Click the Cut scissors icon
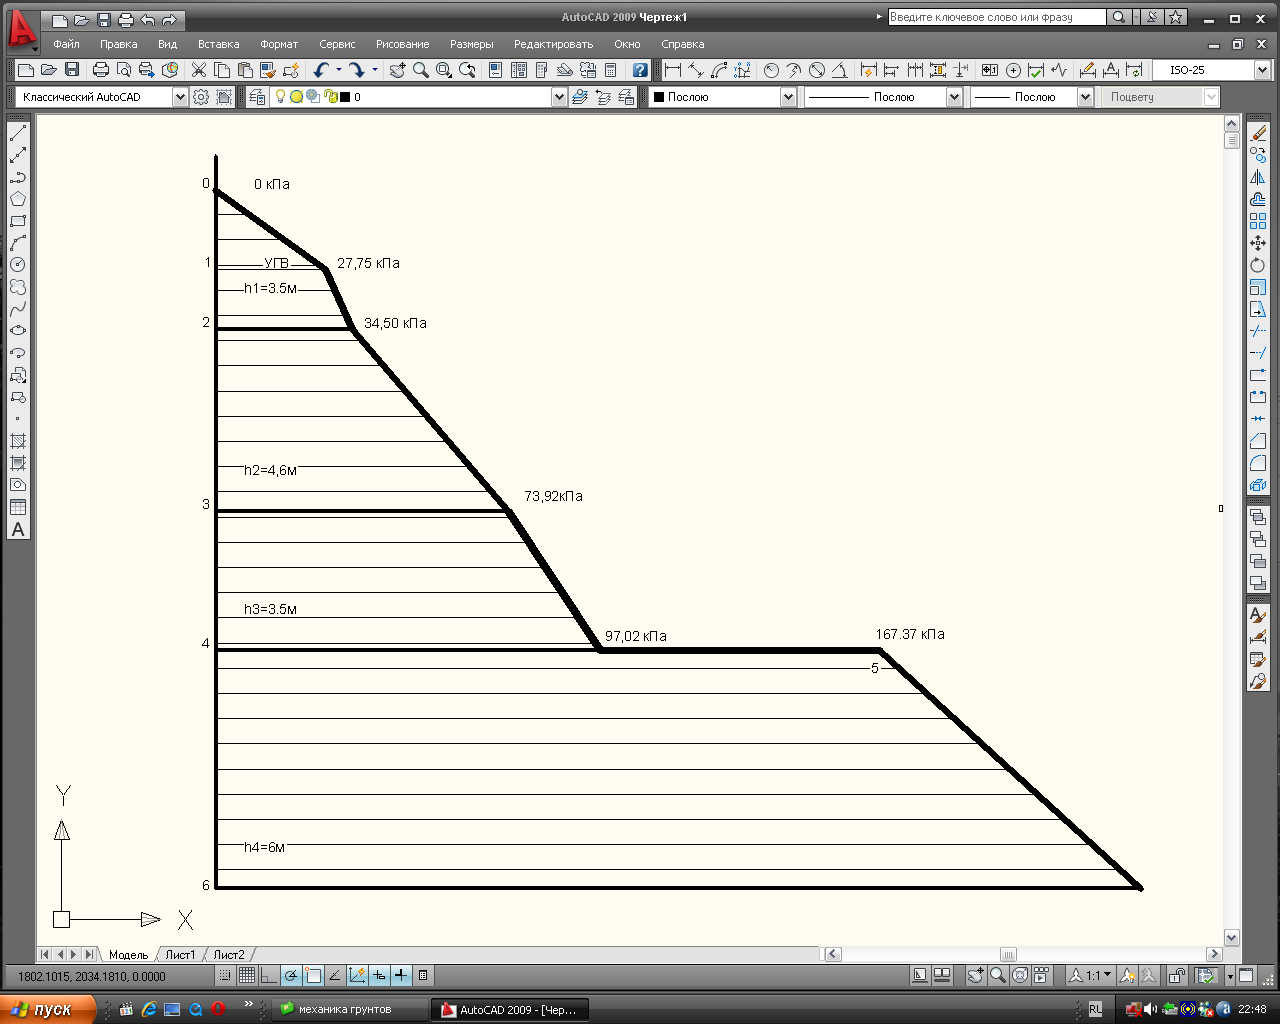The image size is (1280, 1024). click(199, 70)
